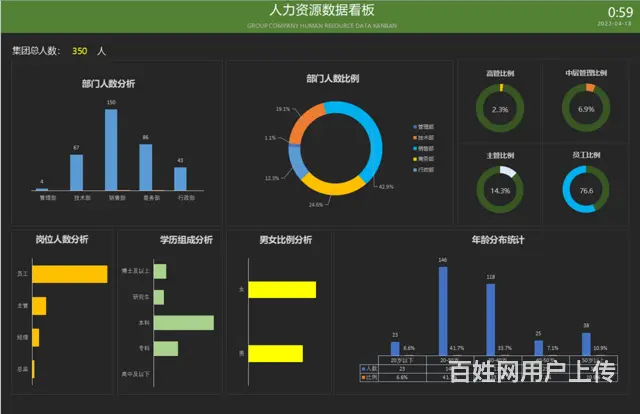Select the 高管比例 2.3% ring chart

[x=500, y=108]
